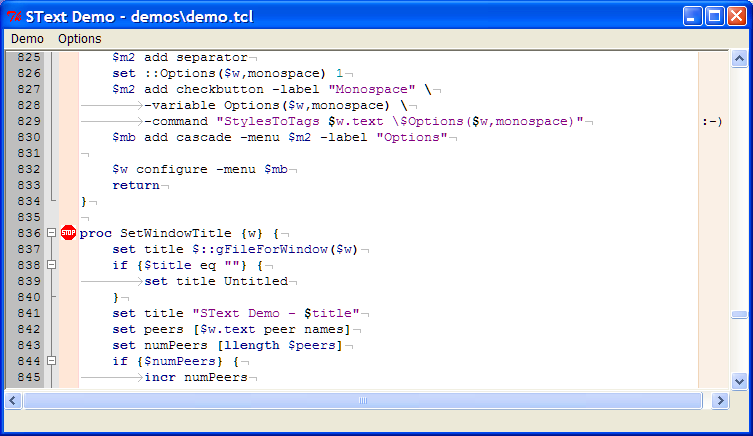Click the vertical scrollbar down arrow
753x436 pixels.
[x=739, y=380]
